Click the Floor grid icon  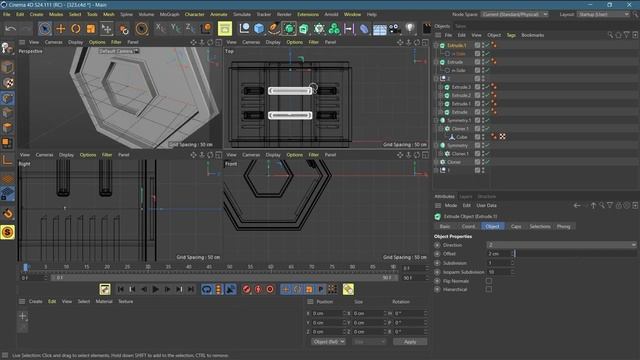click(x=380, y=29)
